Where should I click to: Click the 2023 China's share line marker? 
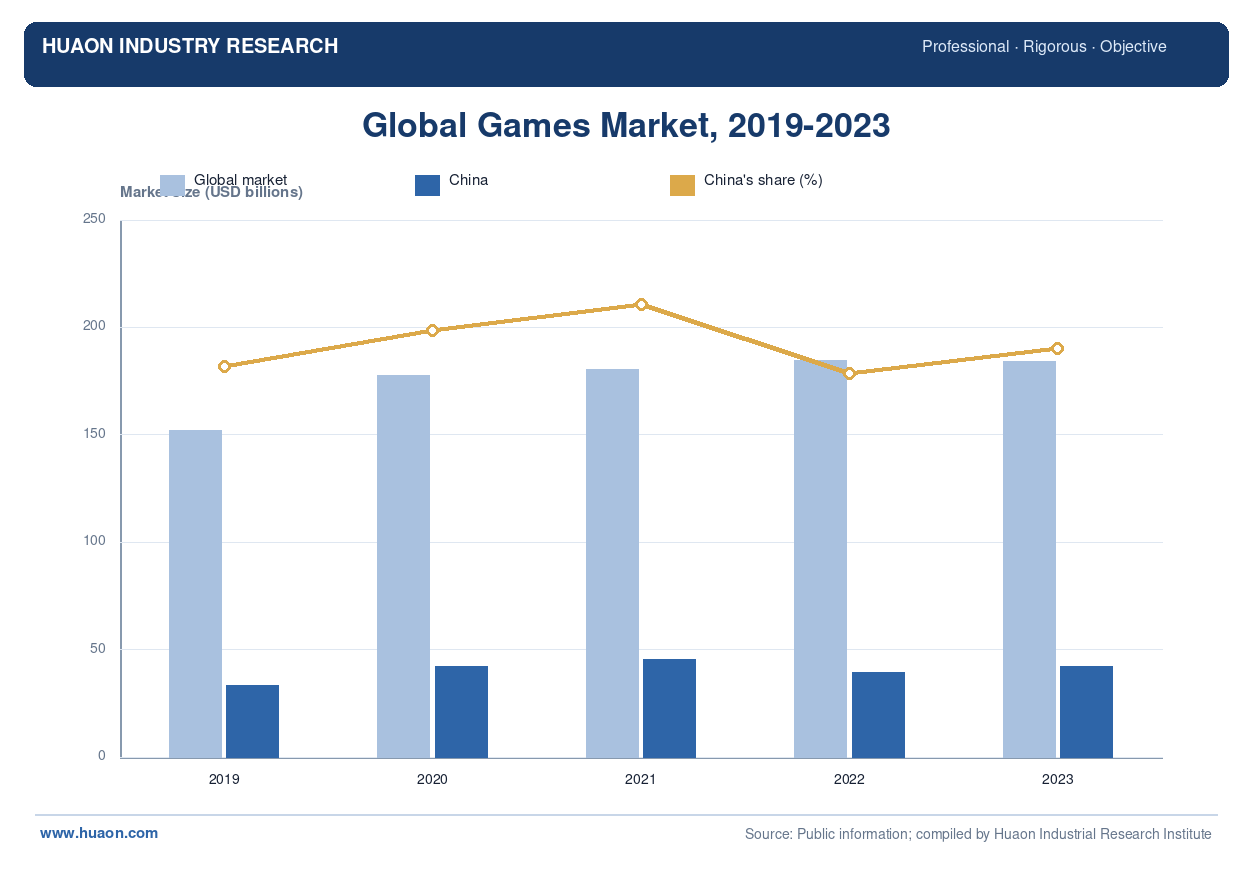1057,348
